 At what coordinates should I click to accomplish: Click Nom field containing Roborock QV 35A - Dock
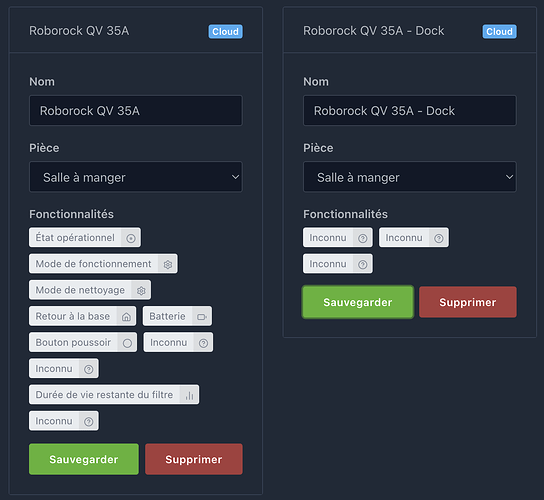click(x=410, y=111)
